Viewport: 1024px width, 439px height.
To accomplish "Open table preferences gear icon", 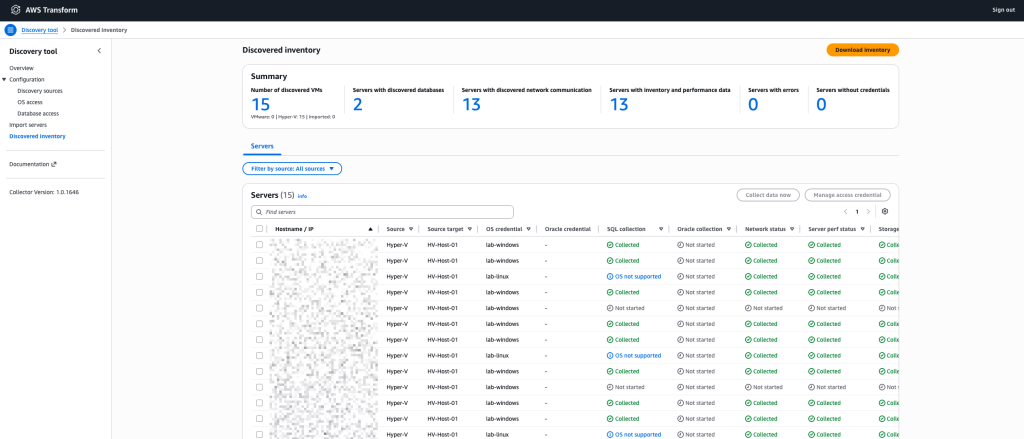I will tap(885, 212).
